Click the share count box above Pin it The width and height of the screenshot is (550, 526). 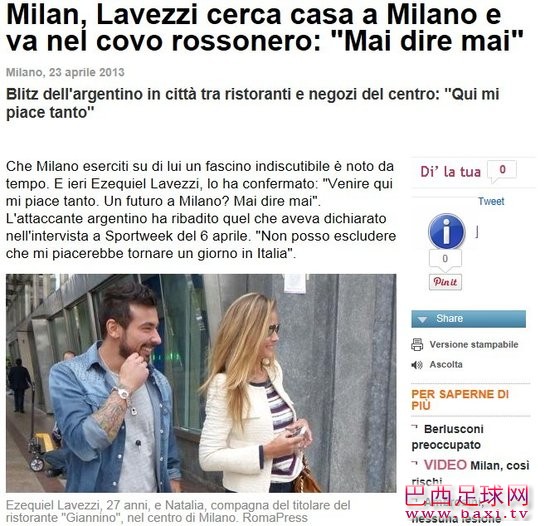point(445,259)
